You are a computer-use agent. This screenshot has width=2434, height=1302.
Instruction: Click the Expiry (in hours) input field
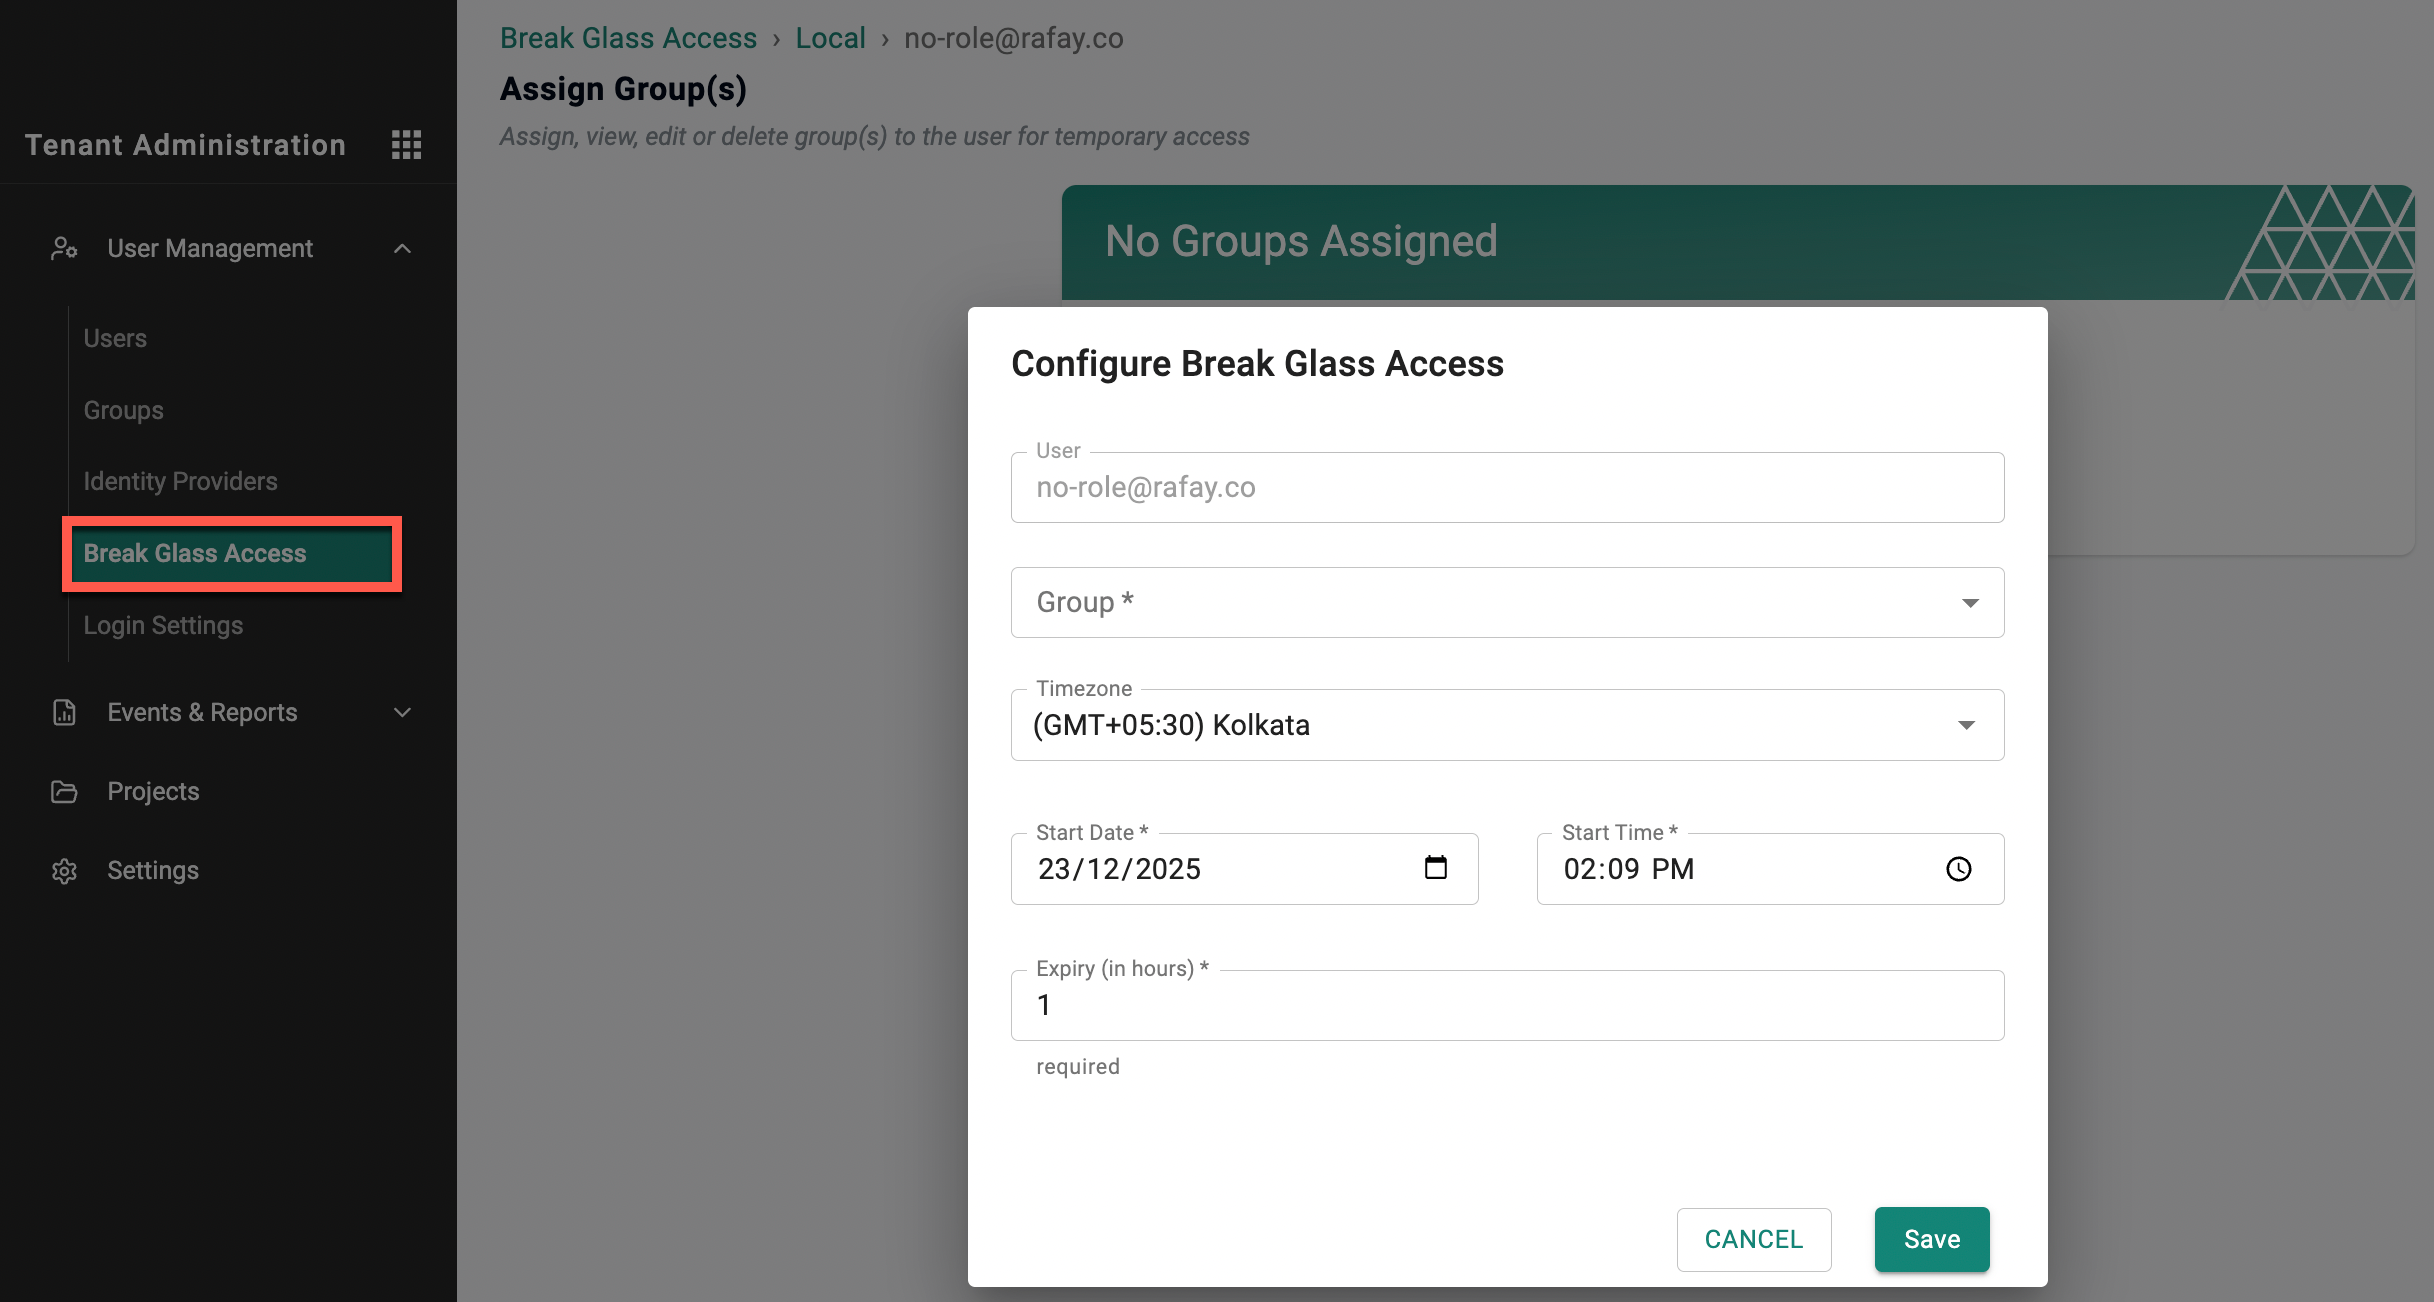(1506, 1005)
